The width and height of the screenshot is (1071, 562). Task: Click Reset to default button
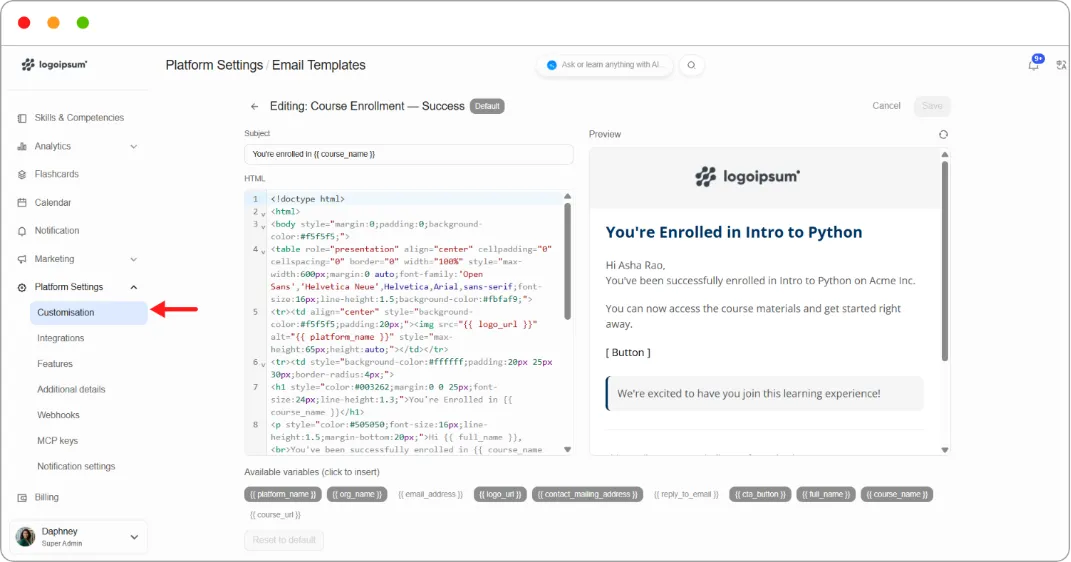284,540
